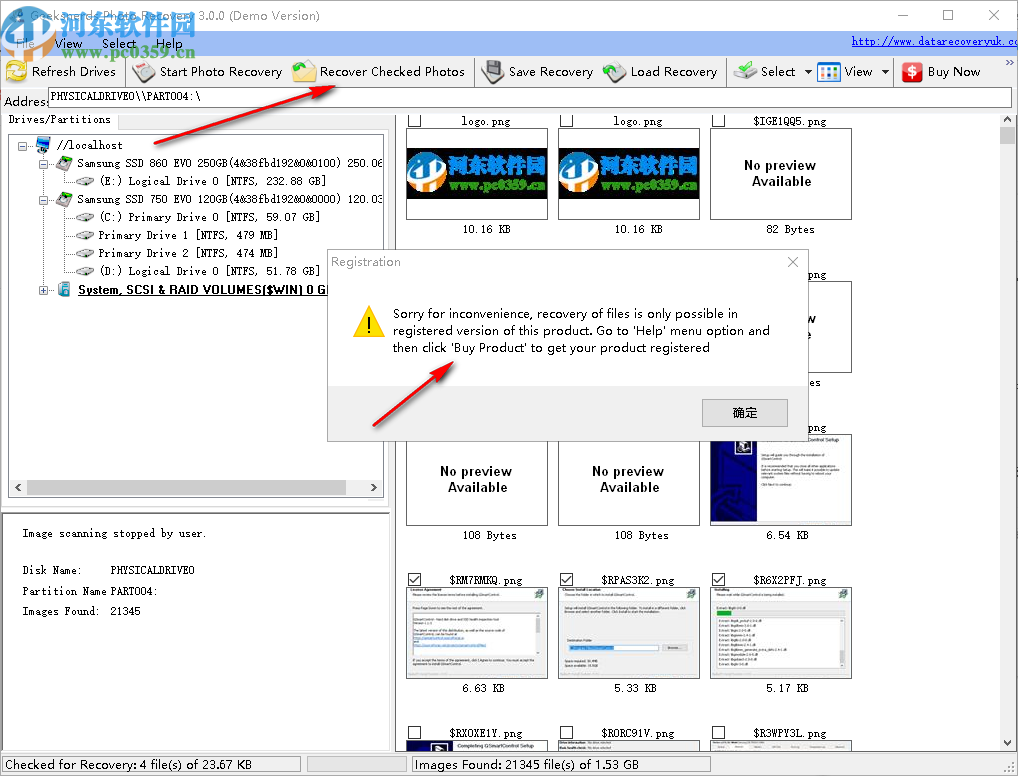Open the View dropdown arrow in toolbar
Image resolution: width=1018 pixels, height=776 pixels.
coord(885,72)
